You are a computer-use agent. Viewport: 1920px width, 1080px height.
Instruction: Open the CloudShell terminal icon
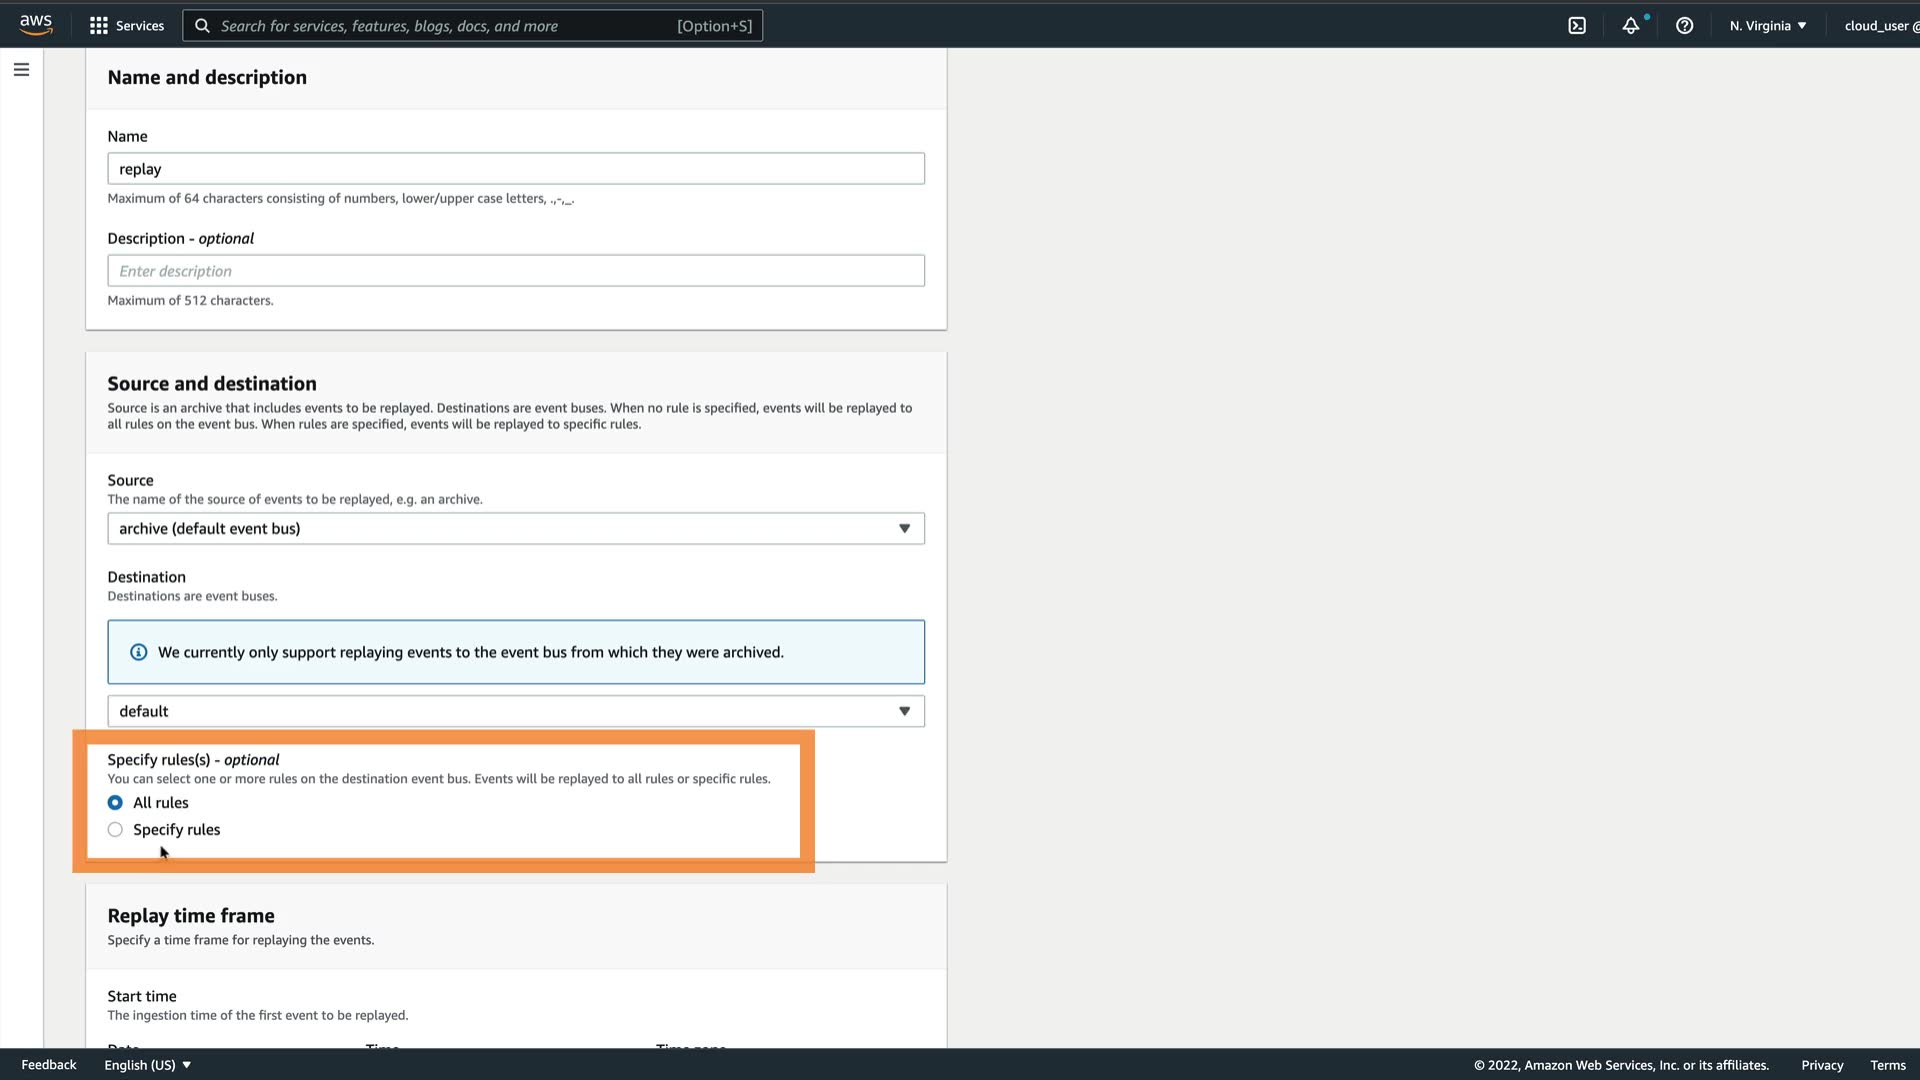[x=1577, y=26]
